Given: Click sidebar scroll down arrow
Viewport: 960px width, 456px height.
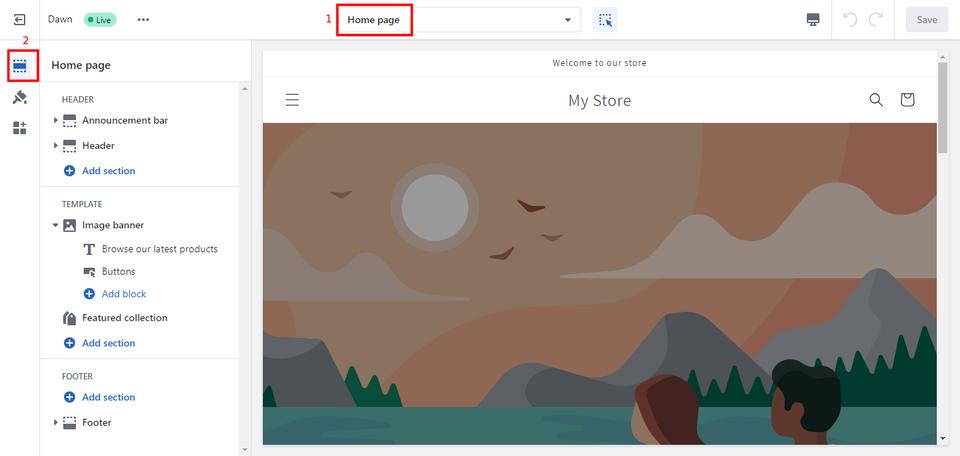Looking at the screenshot, I should click(245, 450).
